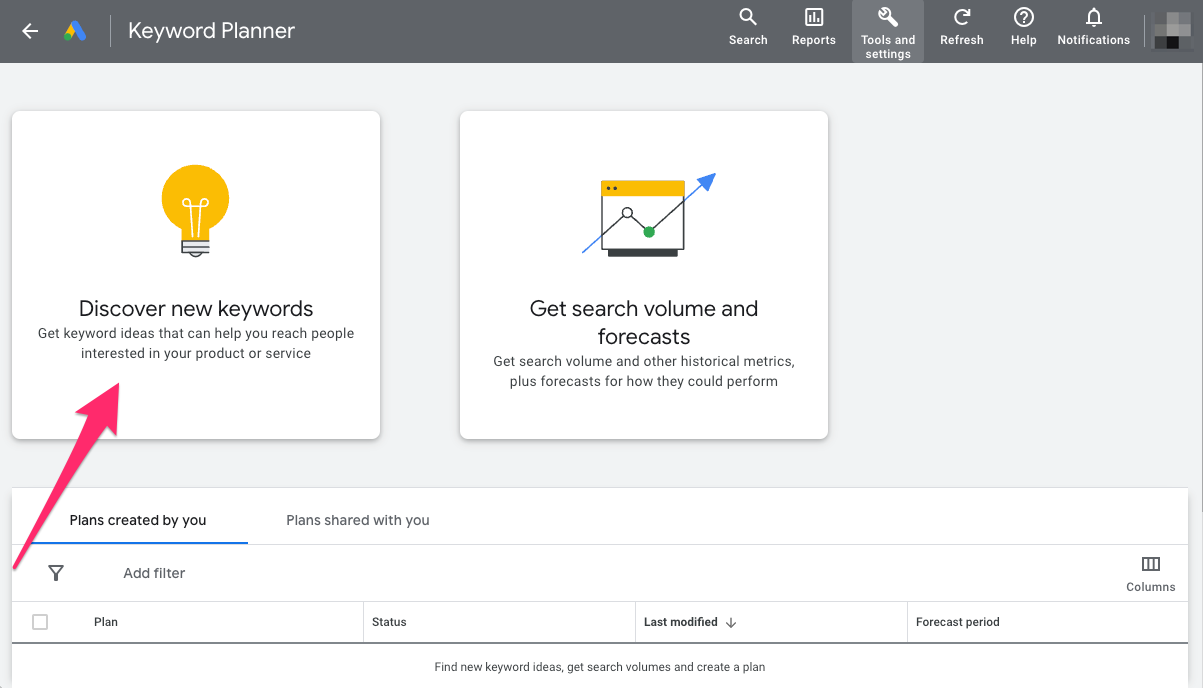The width and height of the screenshot is (1203, 688).
Task: Open the Columns selector
Action: pos(1151,574)
